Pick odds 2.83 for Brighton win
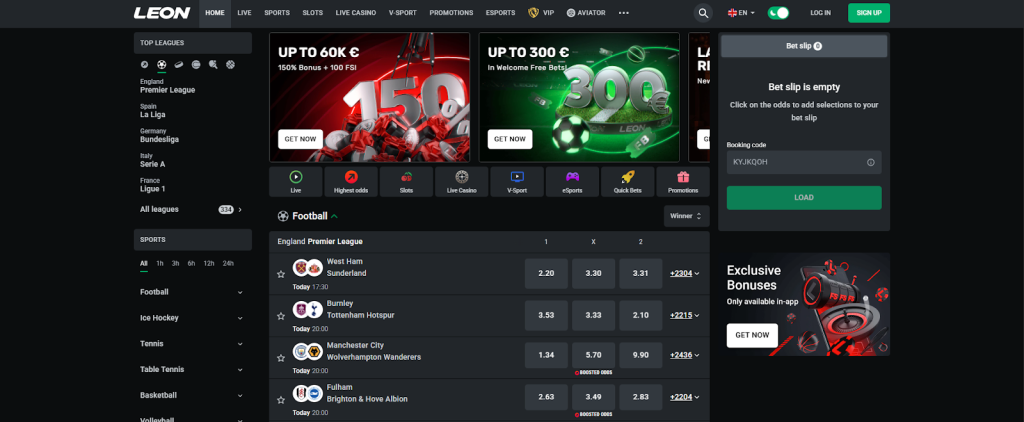The width and height of the screenshot is (1024, 422). point(641,397)
